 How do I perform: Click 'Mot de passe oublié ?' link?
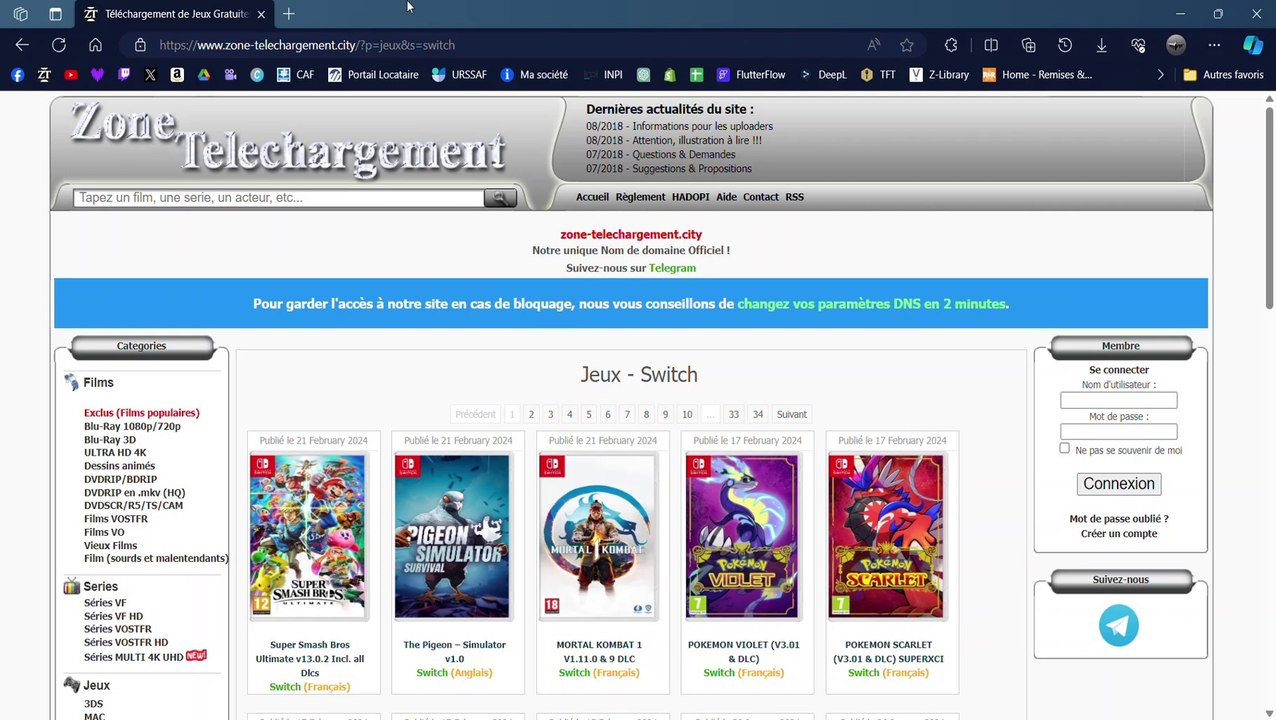(x=1119, y=519)
